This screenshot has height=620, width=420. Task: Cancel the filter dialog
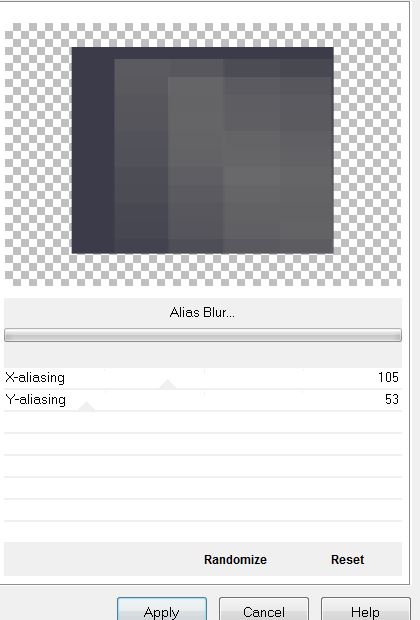[264, 609]
